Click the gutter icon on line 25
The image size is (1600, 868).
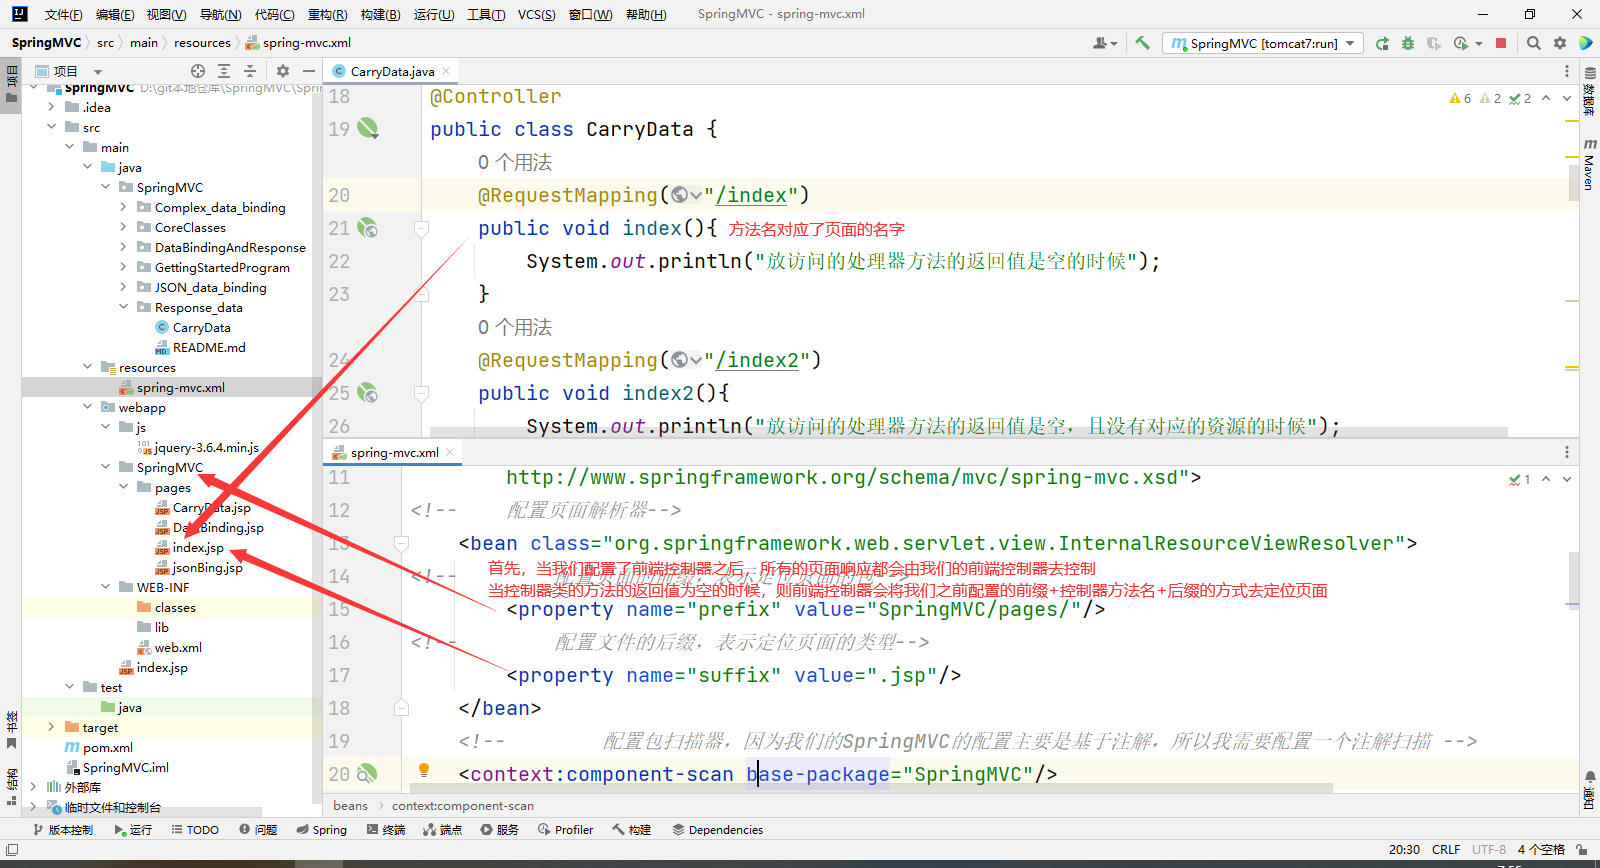[368, 393]
